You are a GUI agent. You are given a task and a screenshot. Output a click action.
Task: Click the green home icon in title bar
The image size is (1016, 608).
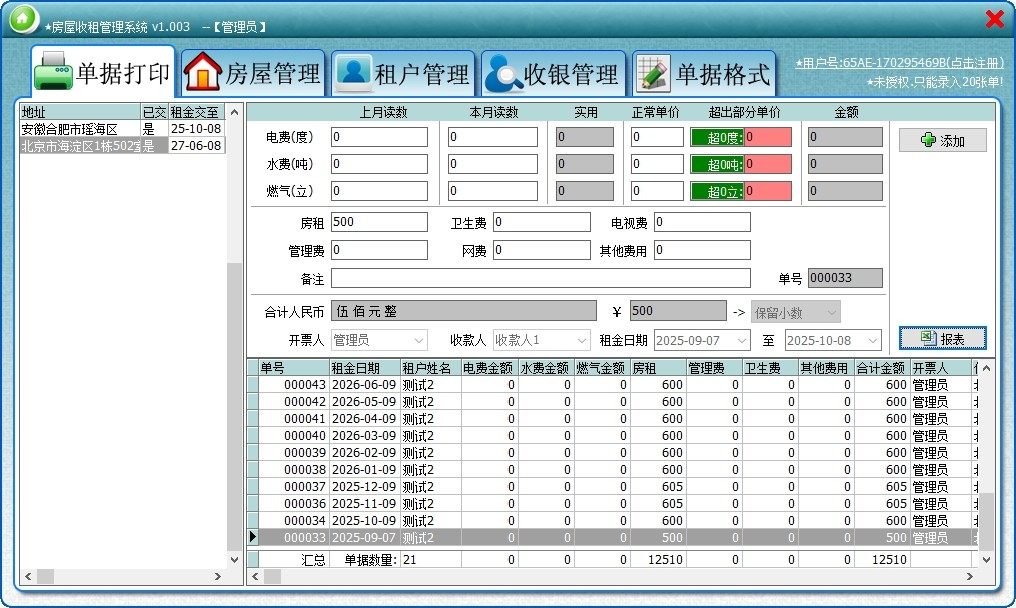point(23,19)
